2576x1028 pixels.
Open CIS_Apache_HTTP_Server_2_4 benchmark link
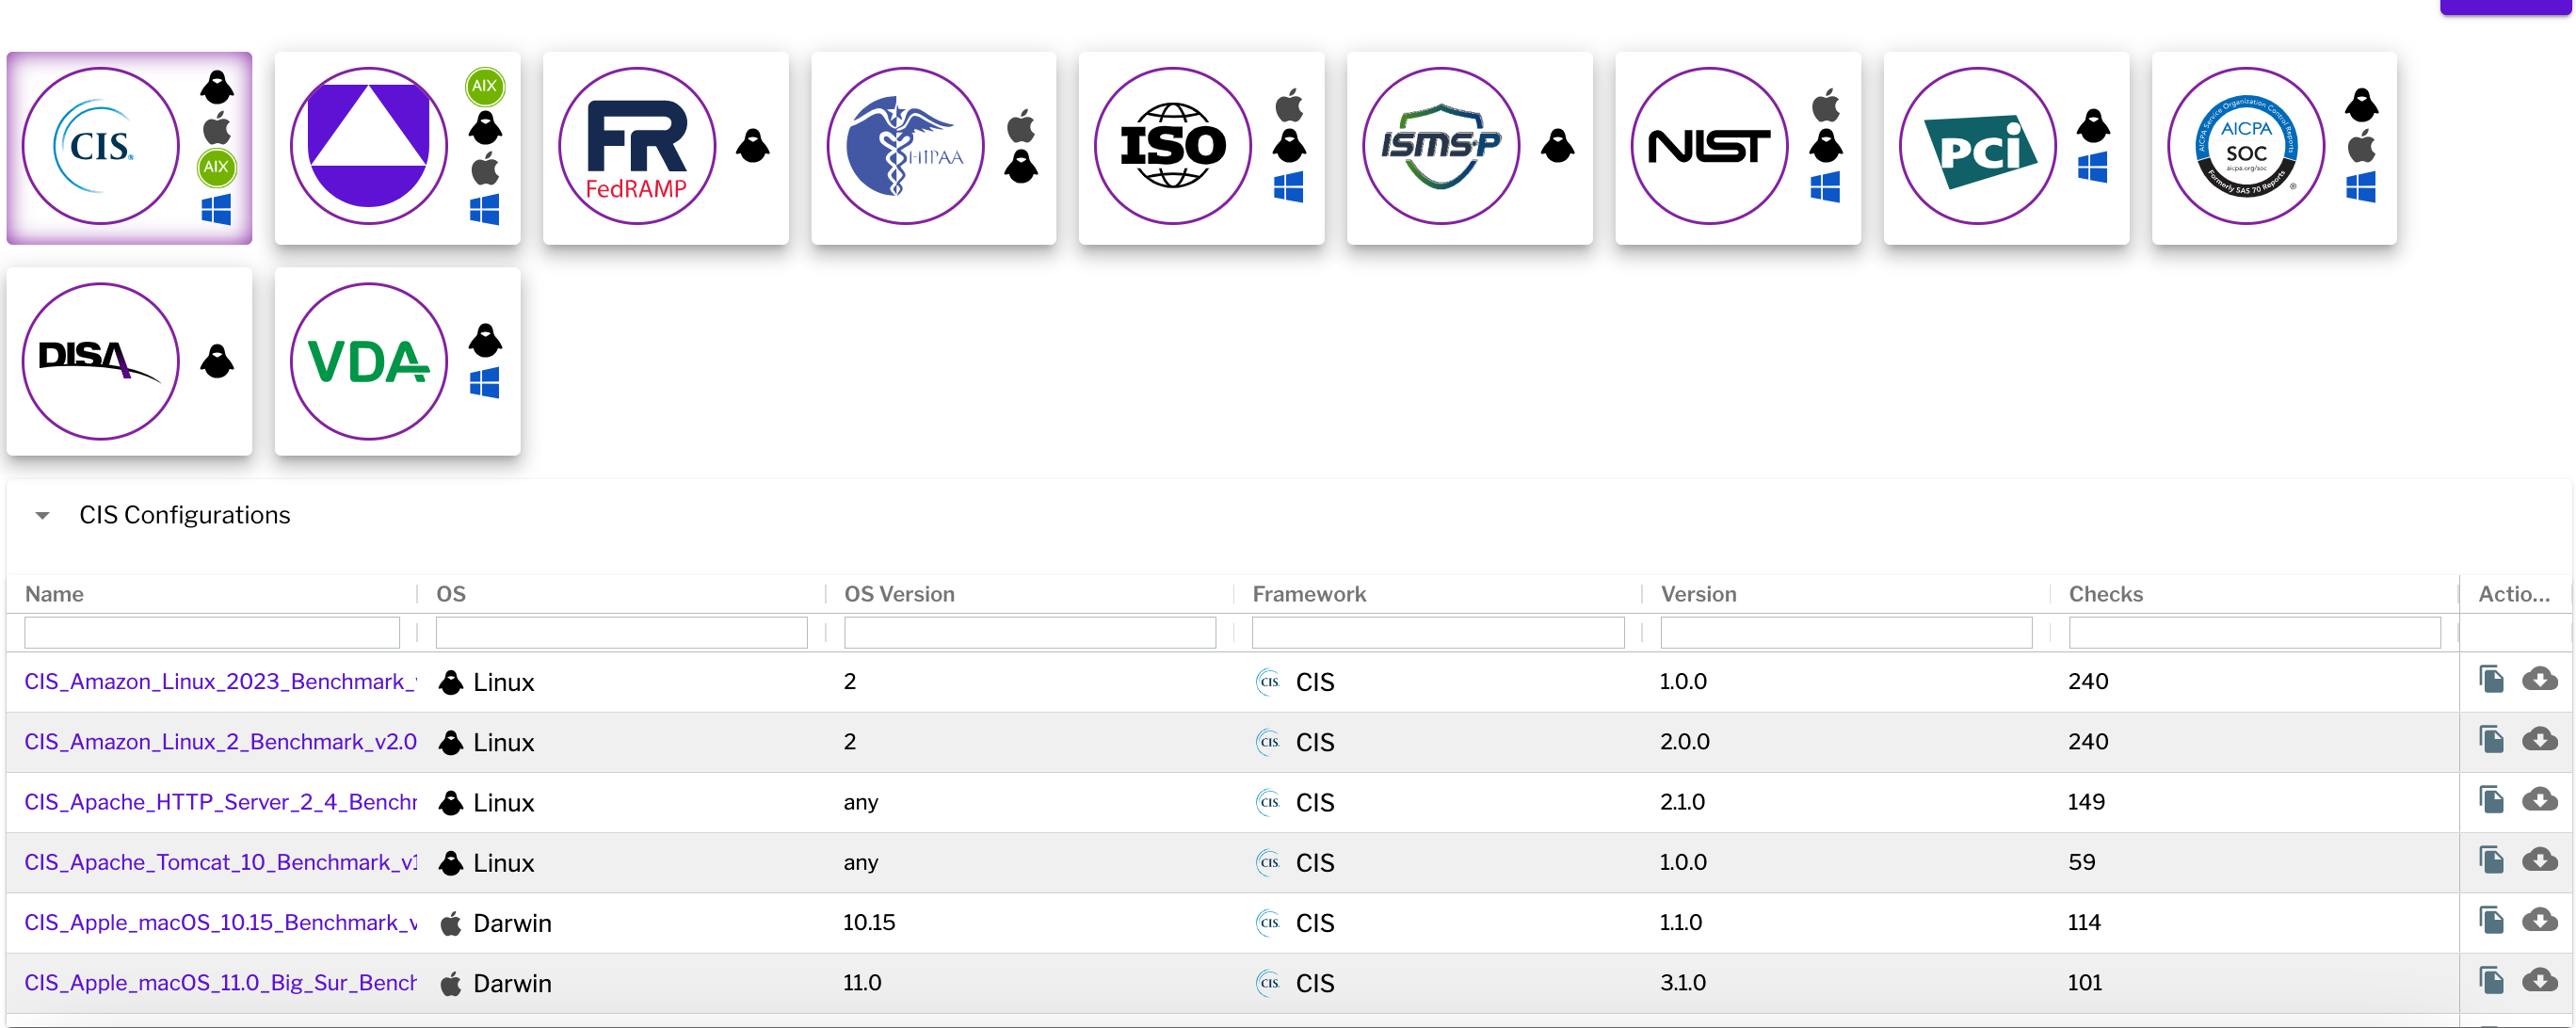pyautogui.click(x=220, y=802)
